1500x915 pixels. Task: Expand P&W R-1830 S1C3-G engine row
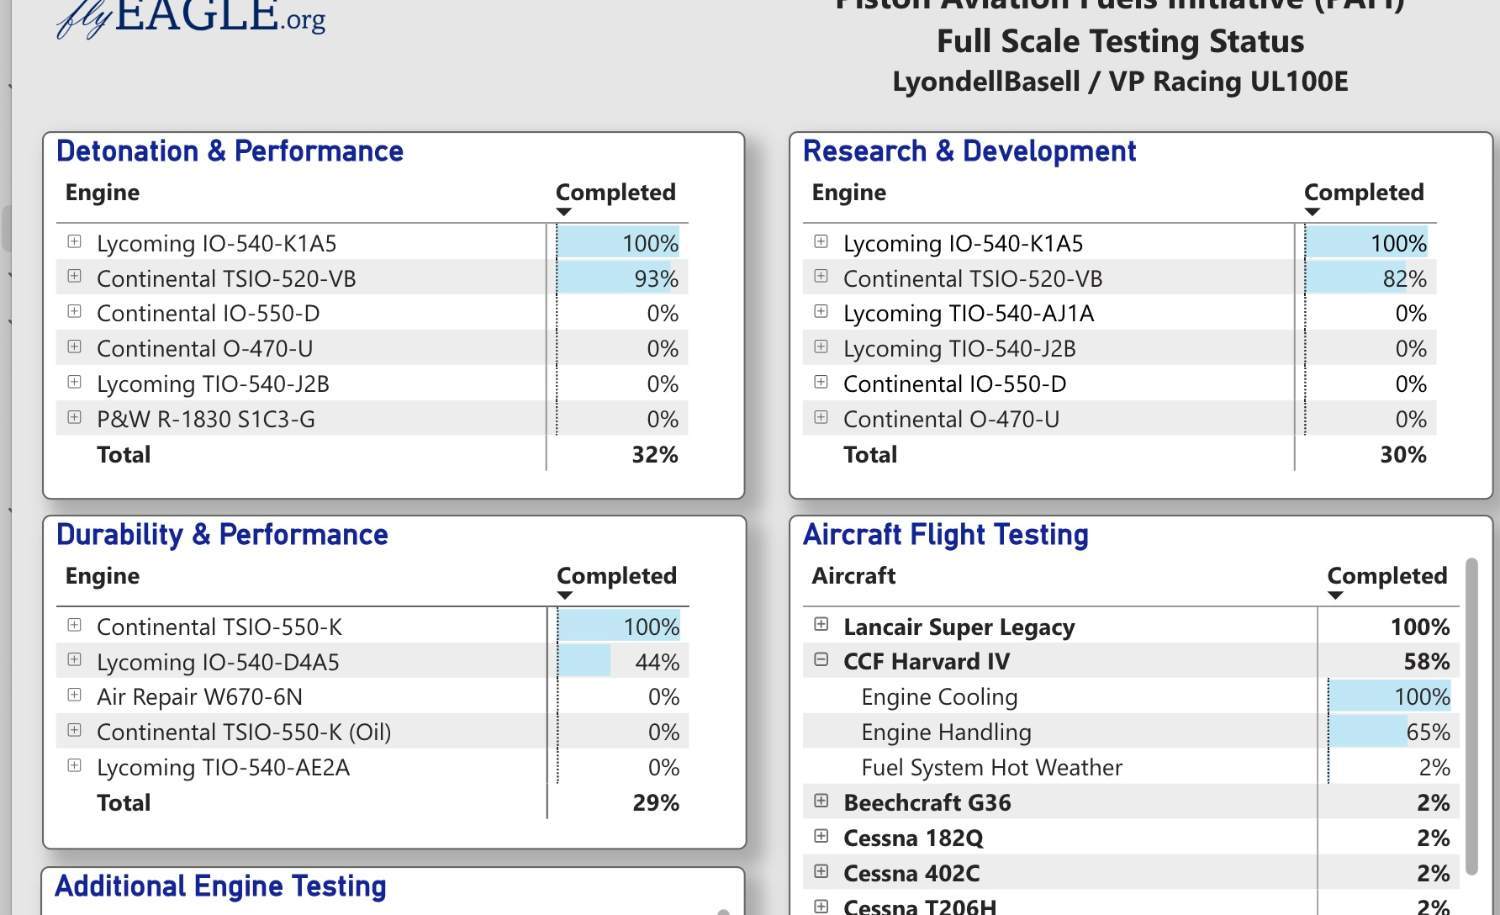point(74,418)
